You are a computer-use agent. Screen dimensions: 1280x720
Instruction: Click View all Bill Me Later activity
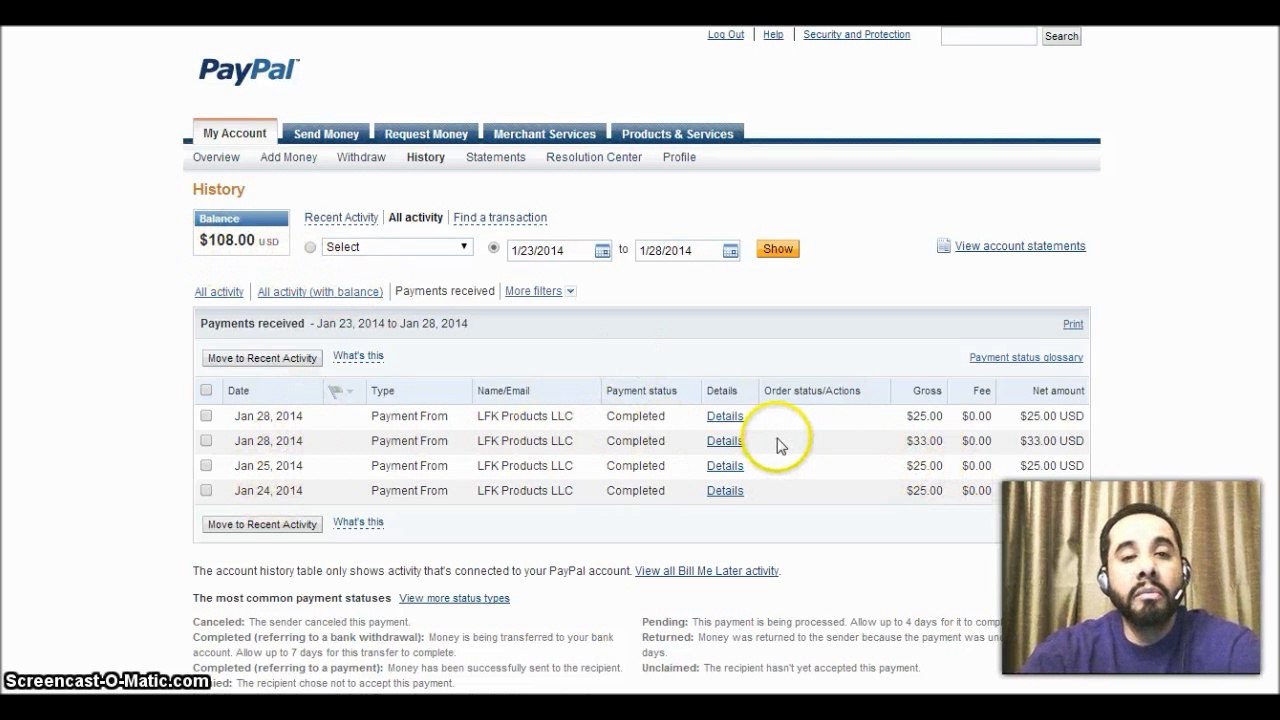pyautogui.click(x=707, y=571)
